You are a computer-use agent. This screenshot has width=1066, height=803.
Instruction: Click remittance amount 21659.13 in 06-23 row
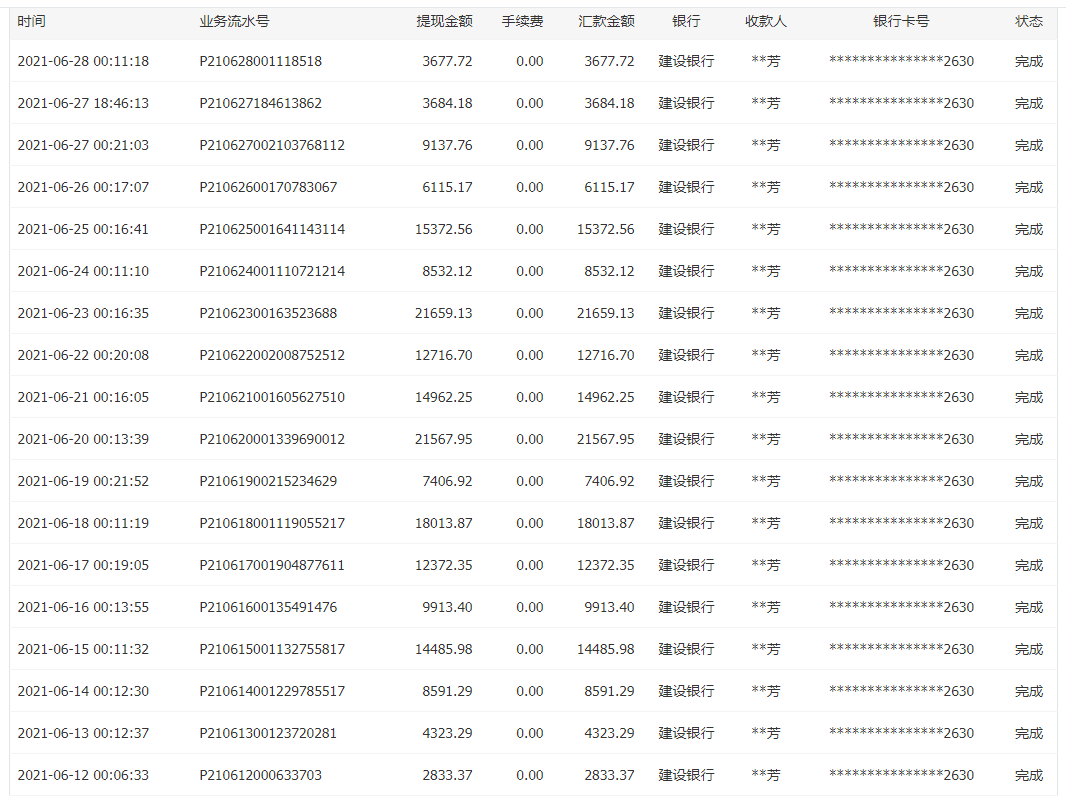coord(606,313)
